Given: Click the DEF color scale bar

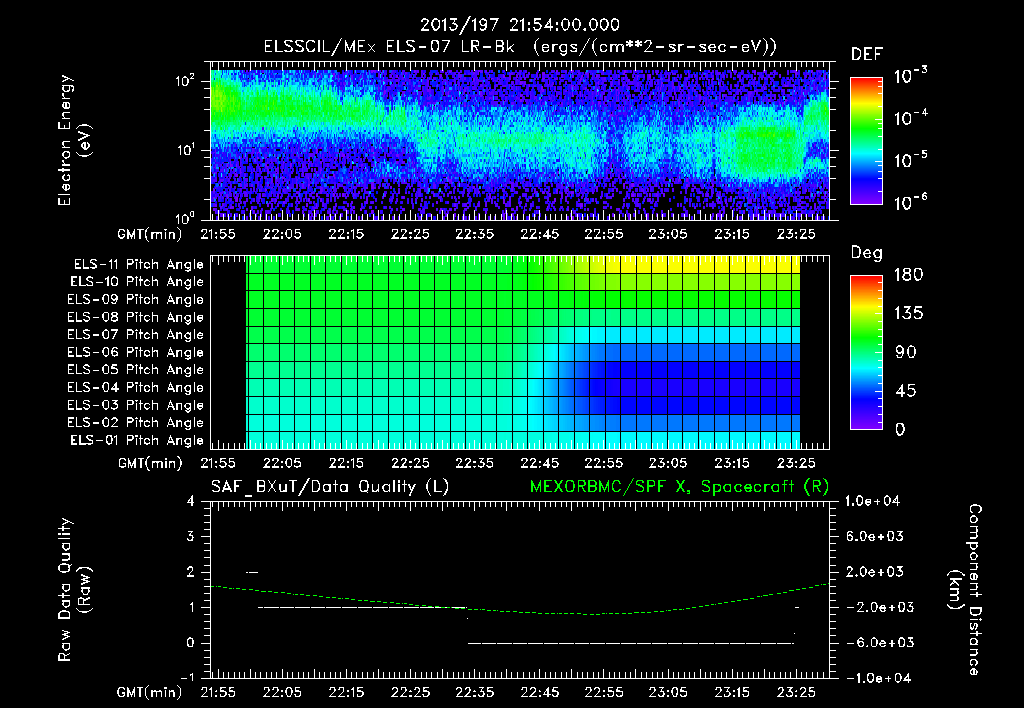Looking at the screenshot, I should [x=866, y=140].
